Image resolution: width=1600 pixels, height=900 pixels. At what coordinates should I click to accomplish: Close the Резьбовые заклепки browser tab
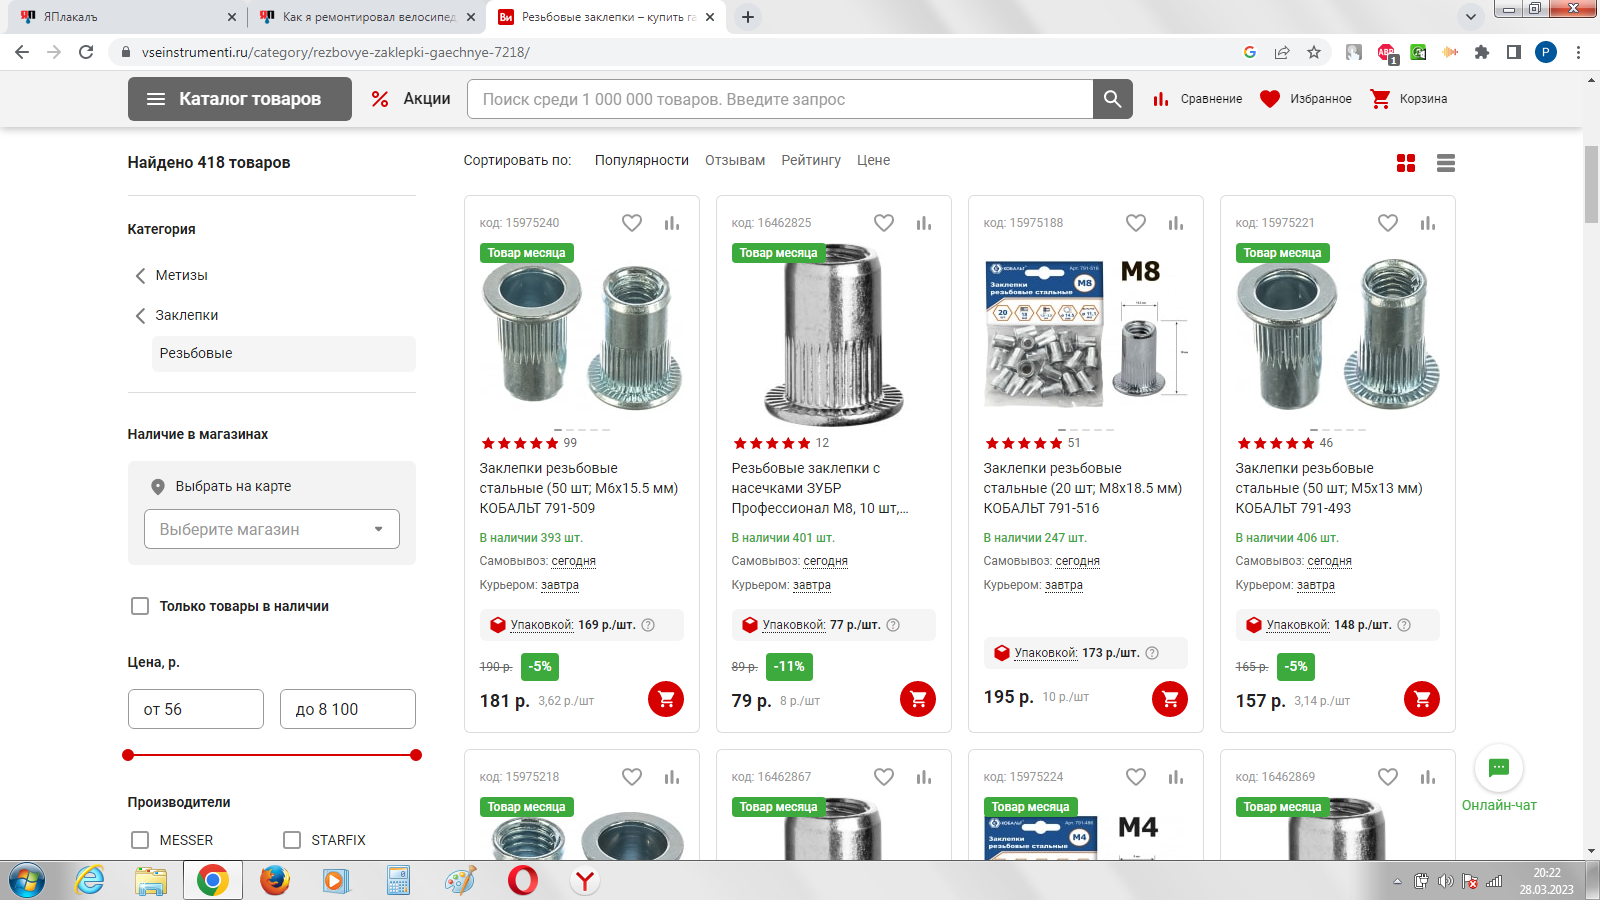710,17
